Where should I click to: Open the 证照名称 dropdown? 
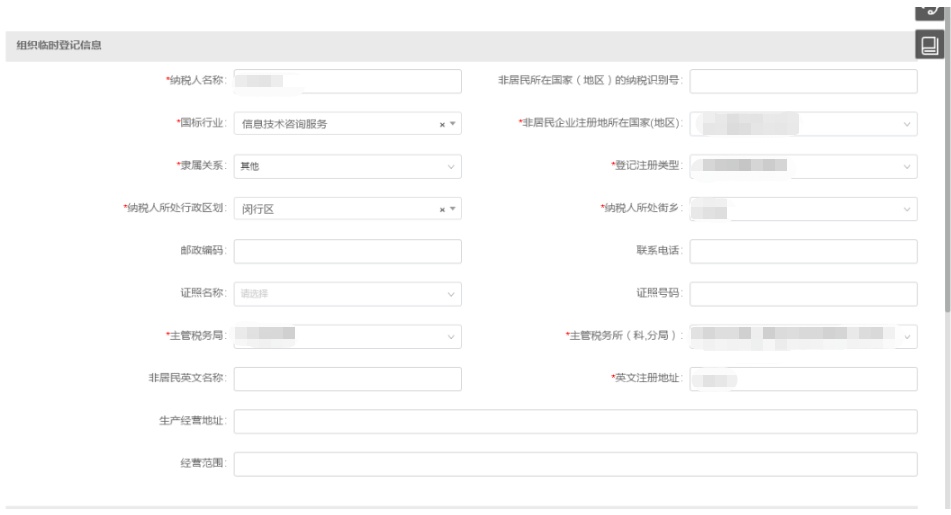click(451, 295)
